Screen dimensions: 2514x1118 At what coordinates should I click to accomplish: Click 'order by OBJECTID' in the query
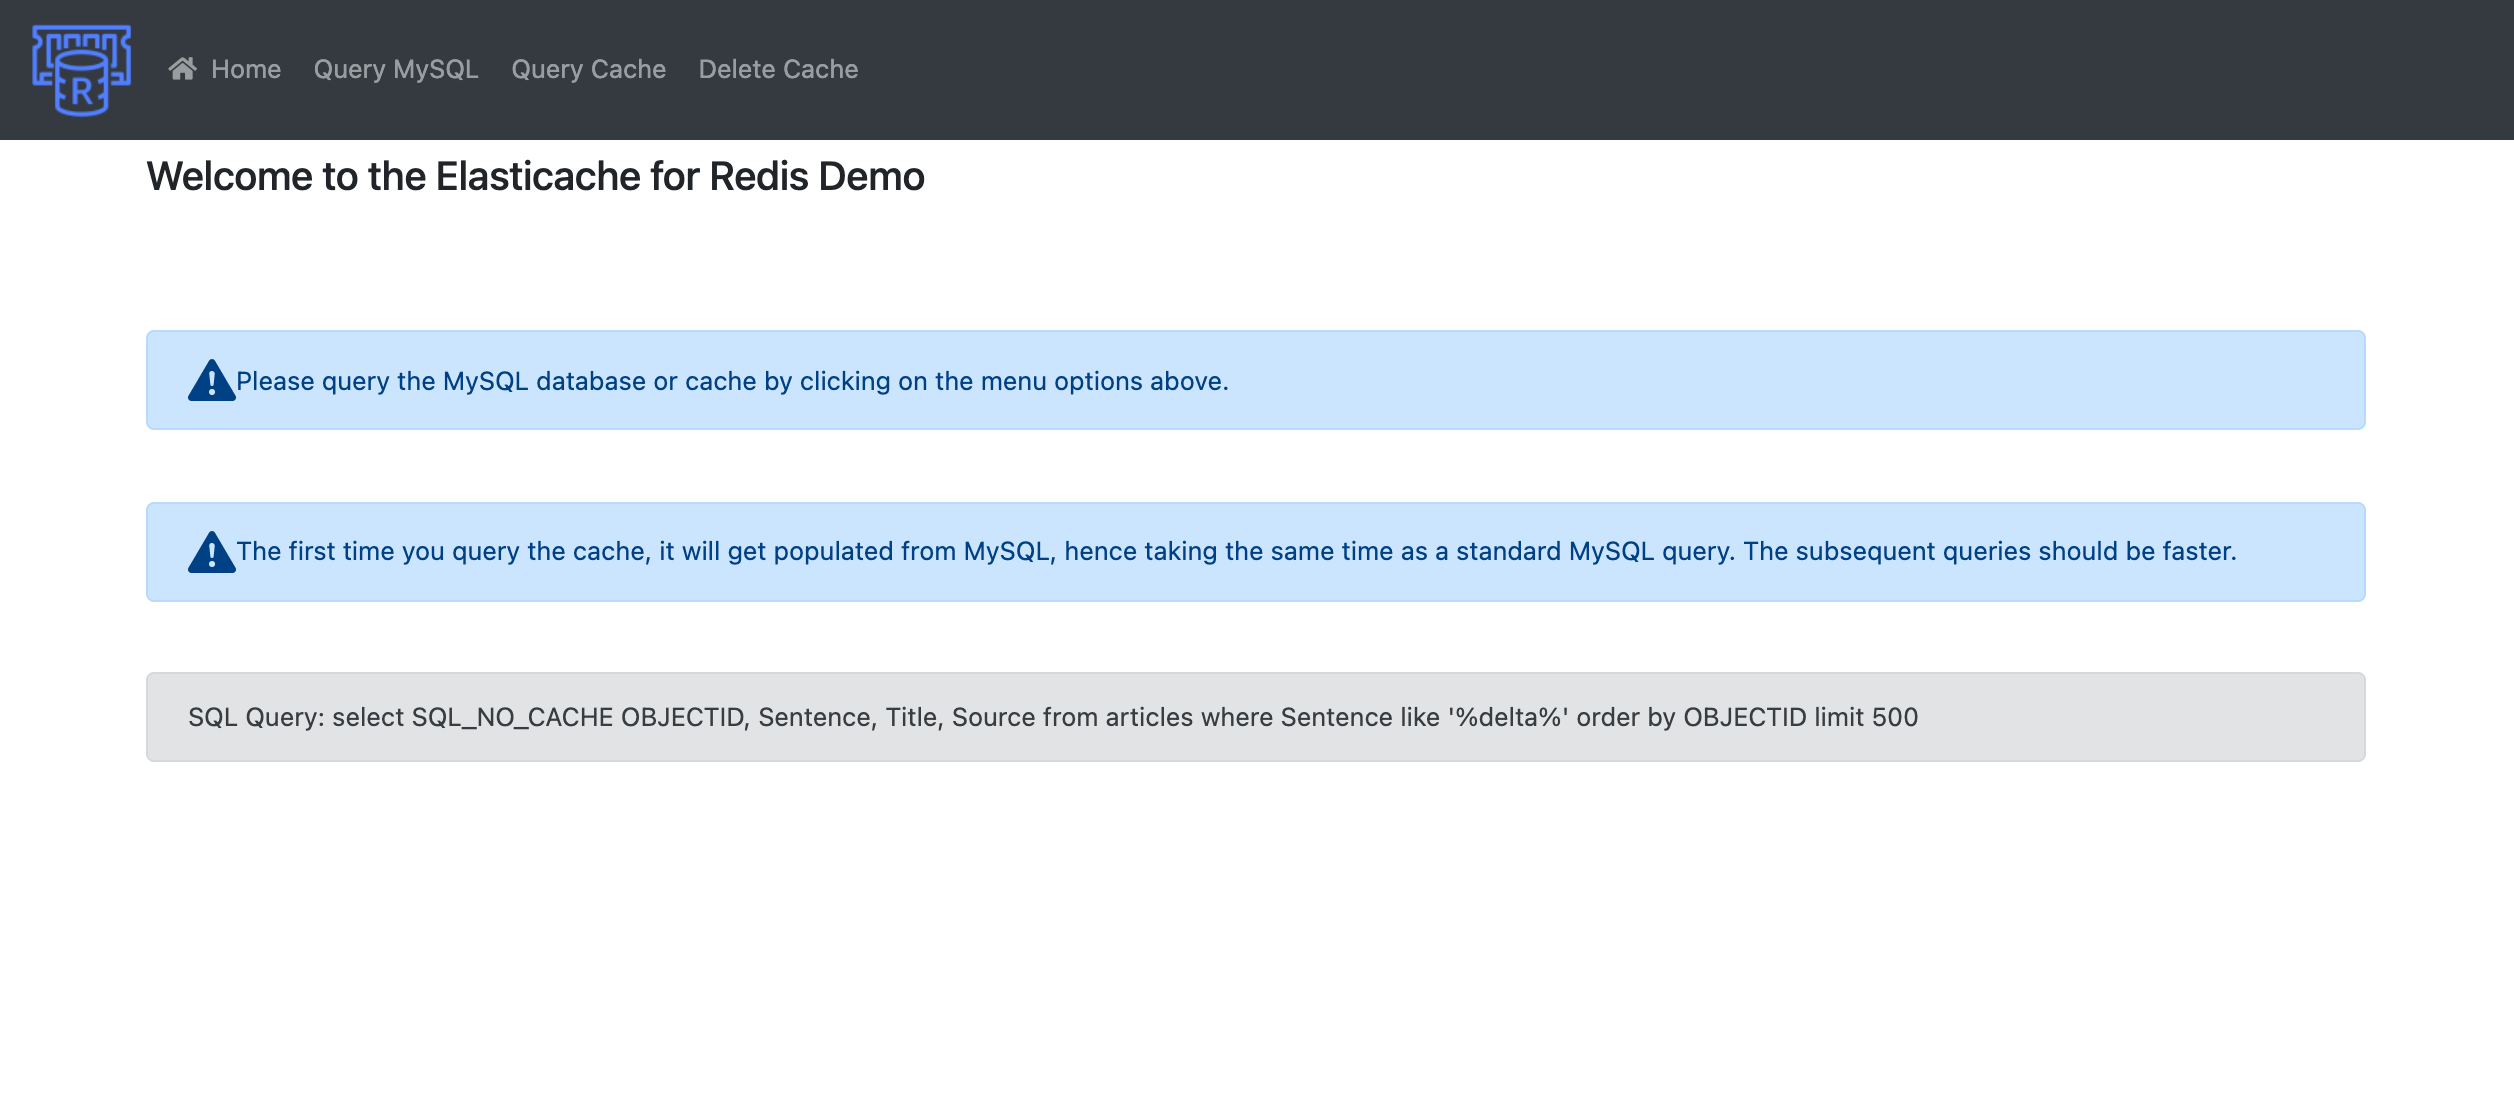click(1691, 717)
